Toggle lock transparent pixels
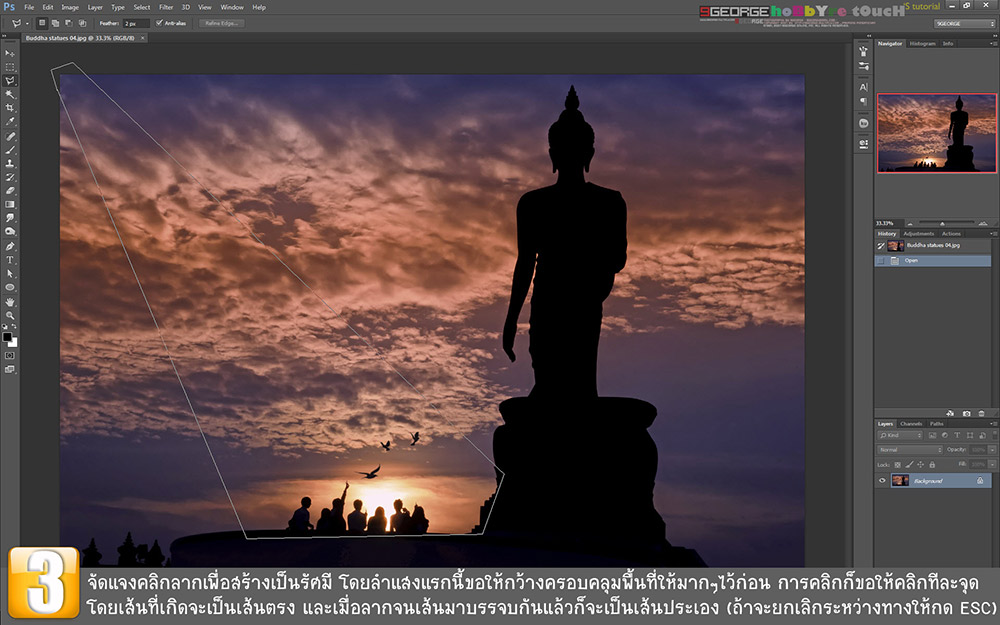This screenshot has width=1000, height=625. (x=897, y=465)
